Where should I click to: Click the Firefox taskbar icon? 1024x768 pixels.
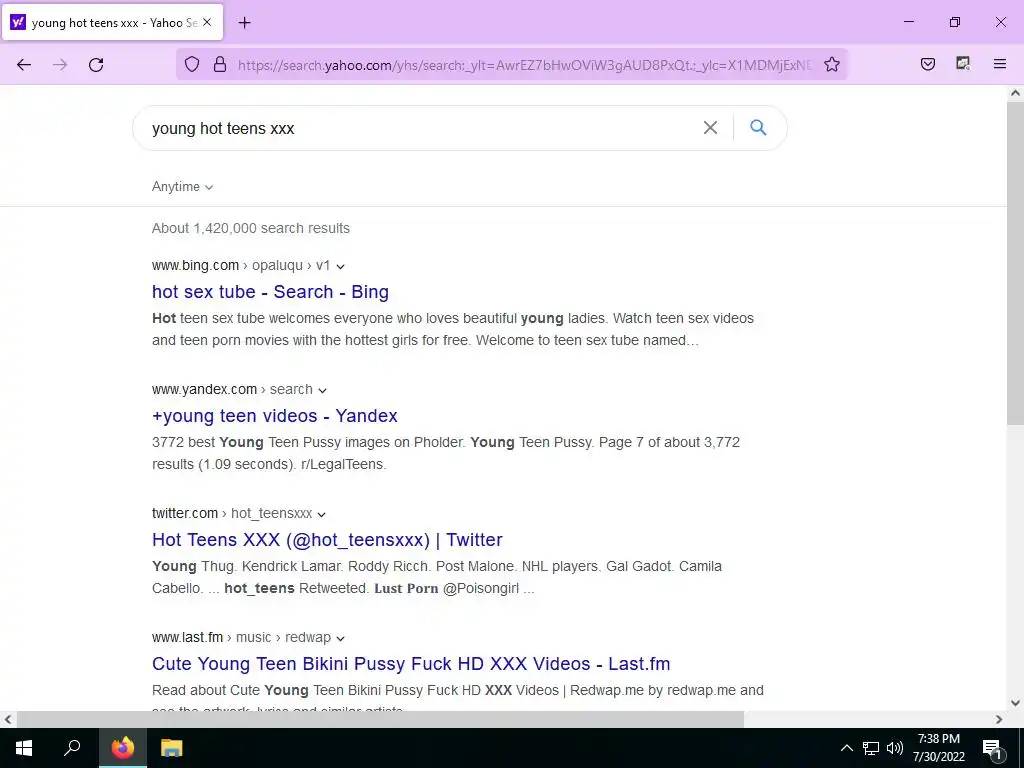123,748
